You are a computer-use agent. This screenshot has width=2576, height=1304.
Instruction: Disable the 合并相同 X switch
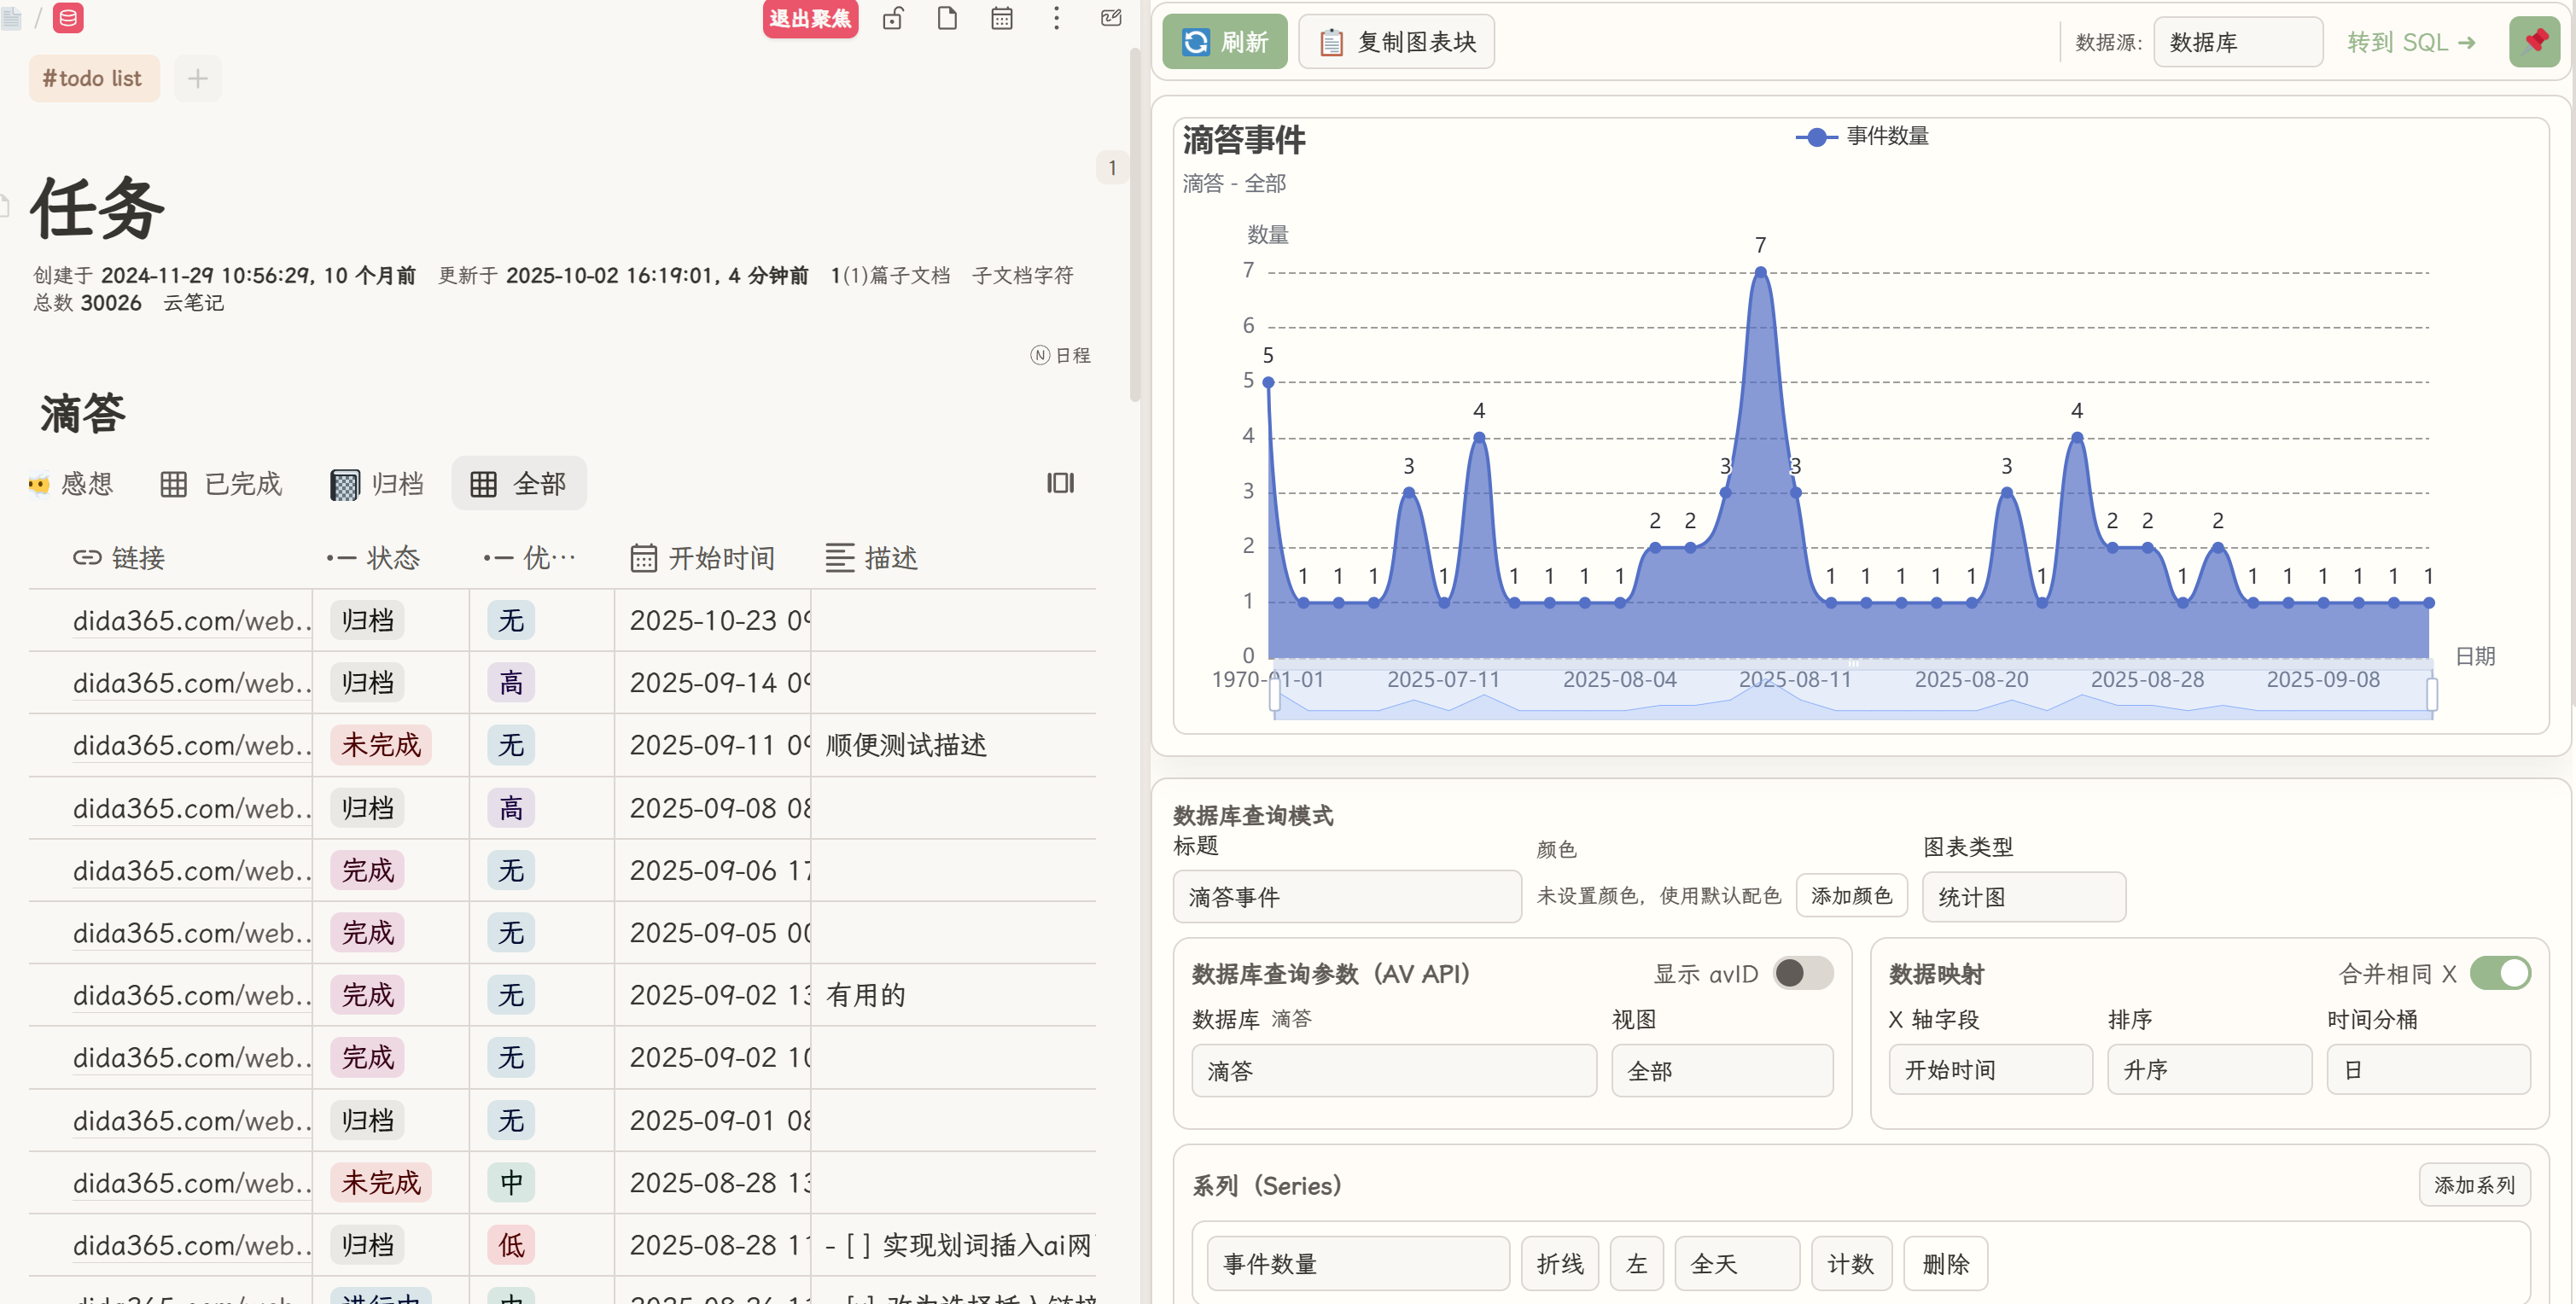[x=2499, y=973]
